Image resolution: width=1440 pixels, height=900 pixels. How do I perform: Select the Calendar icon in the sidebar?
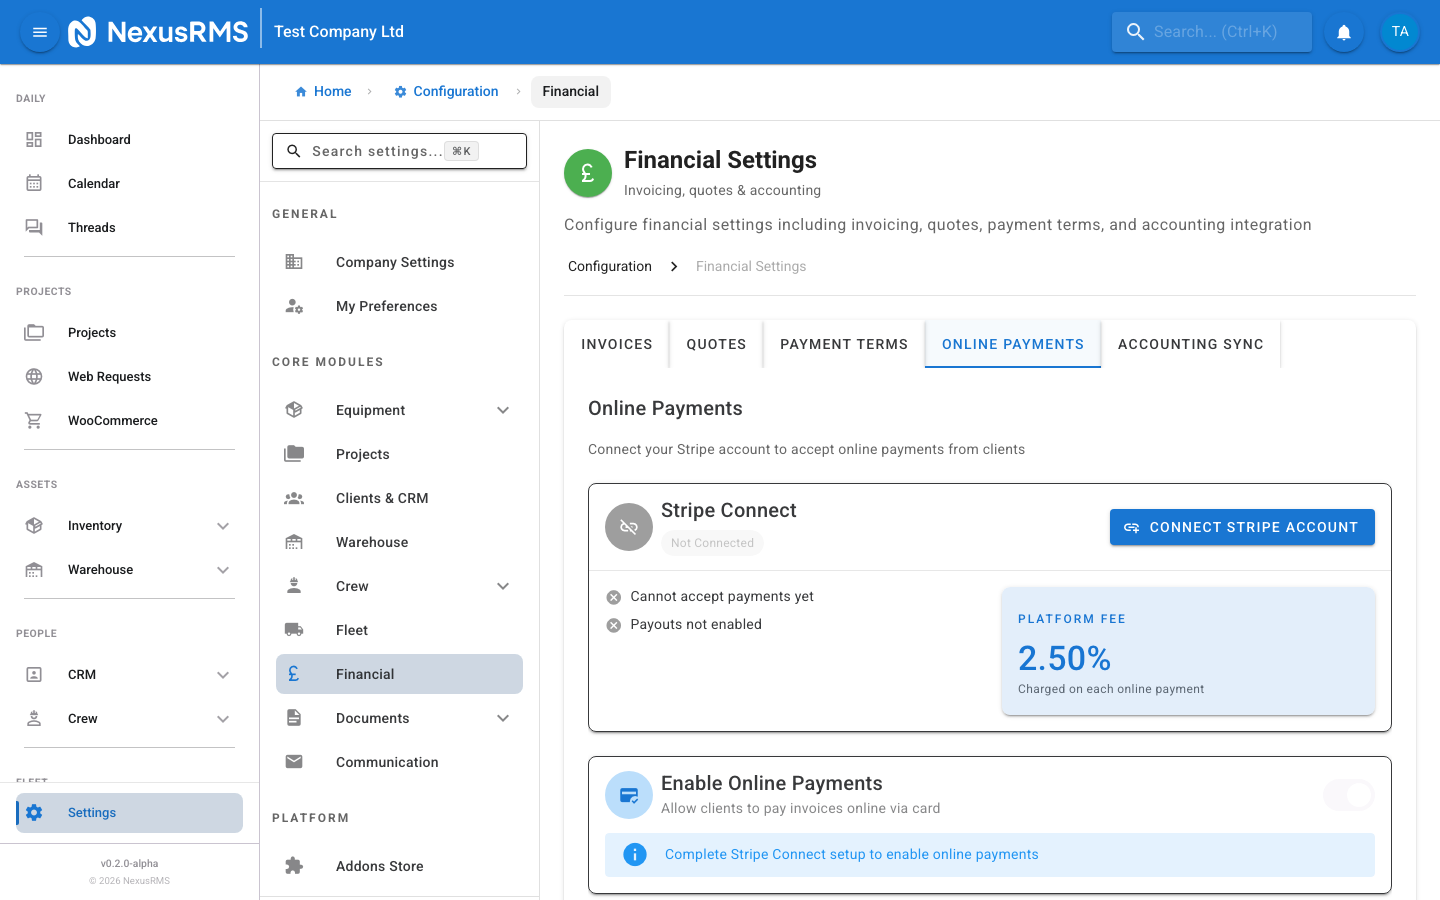(34, 183)
